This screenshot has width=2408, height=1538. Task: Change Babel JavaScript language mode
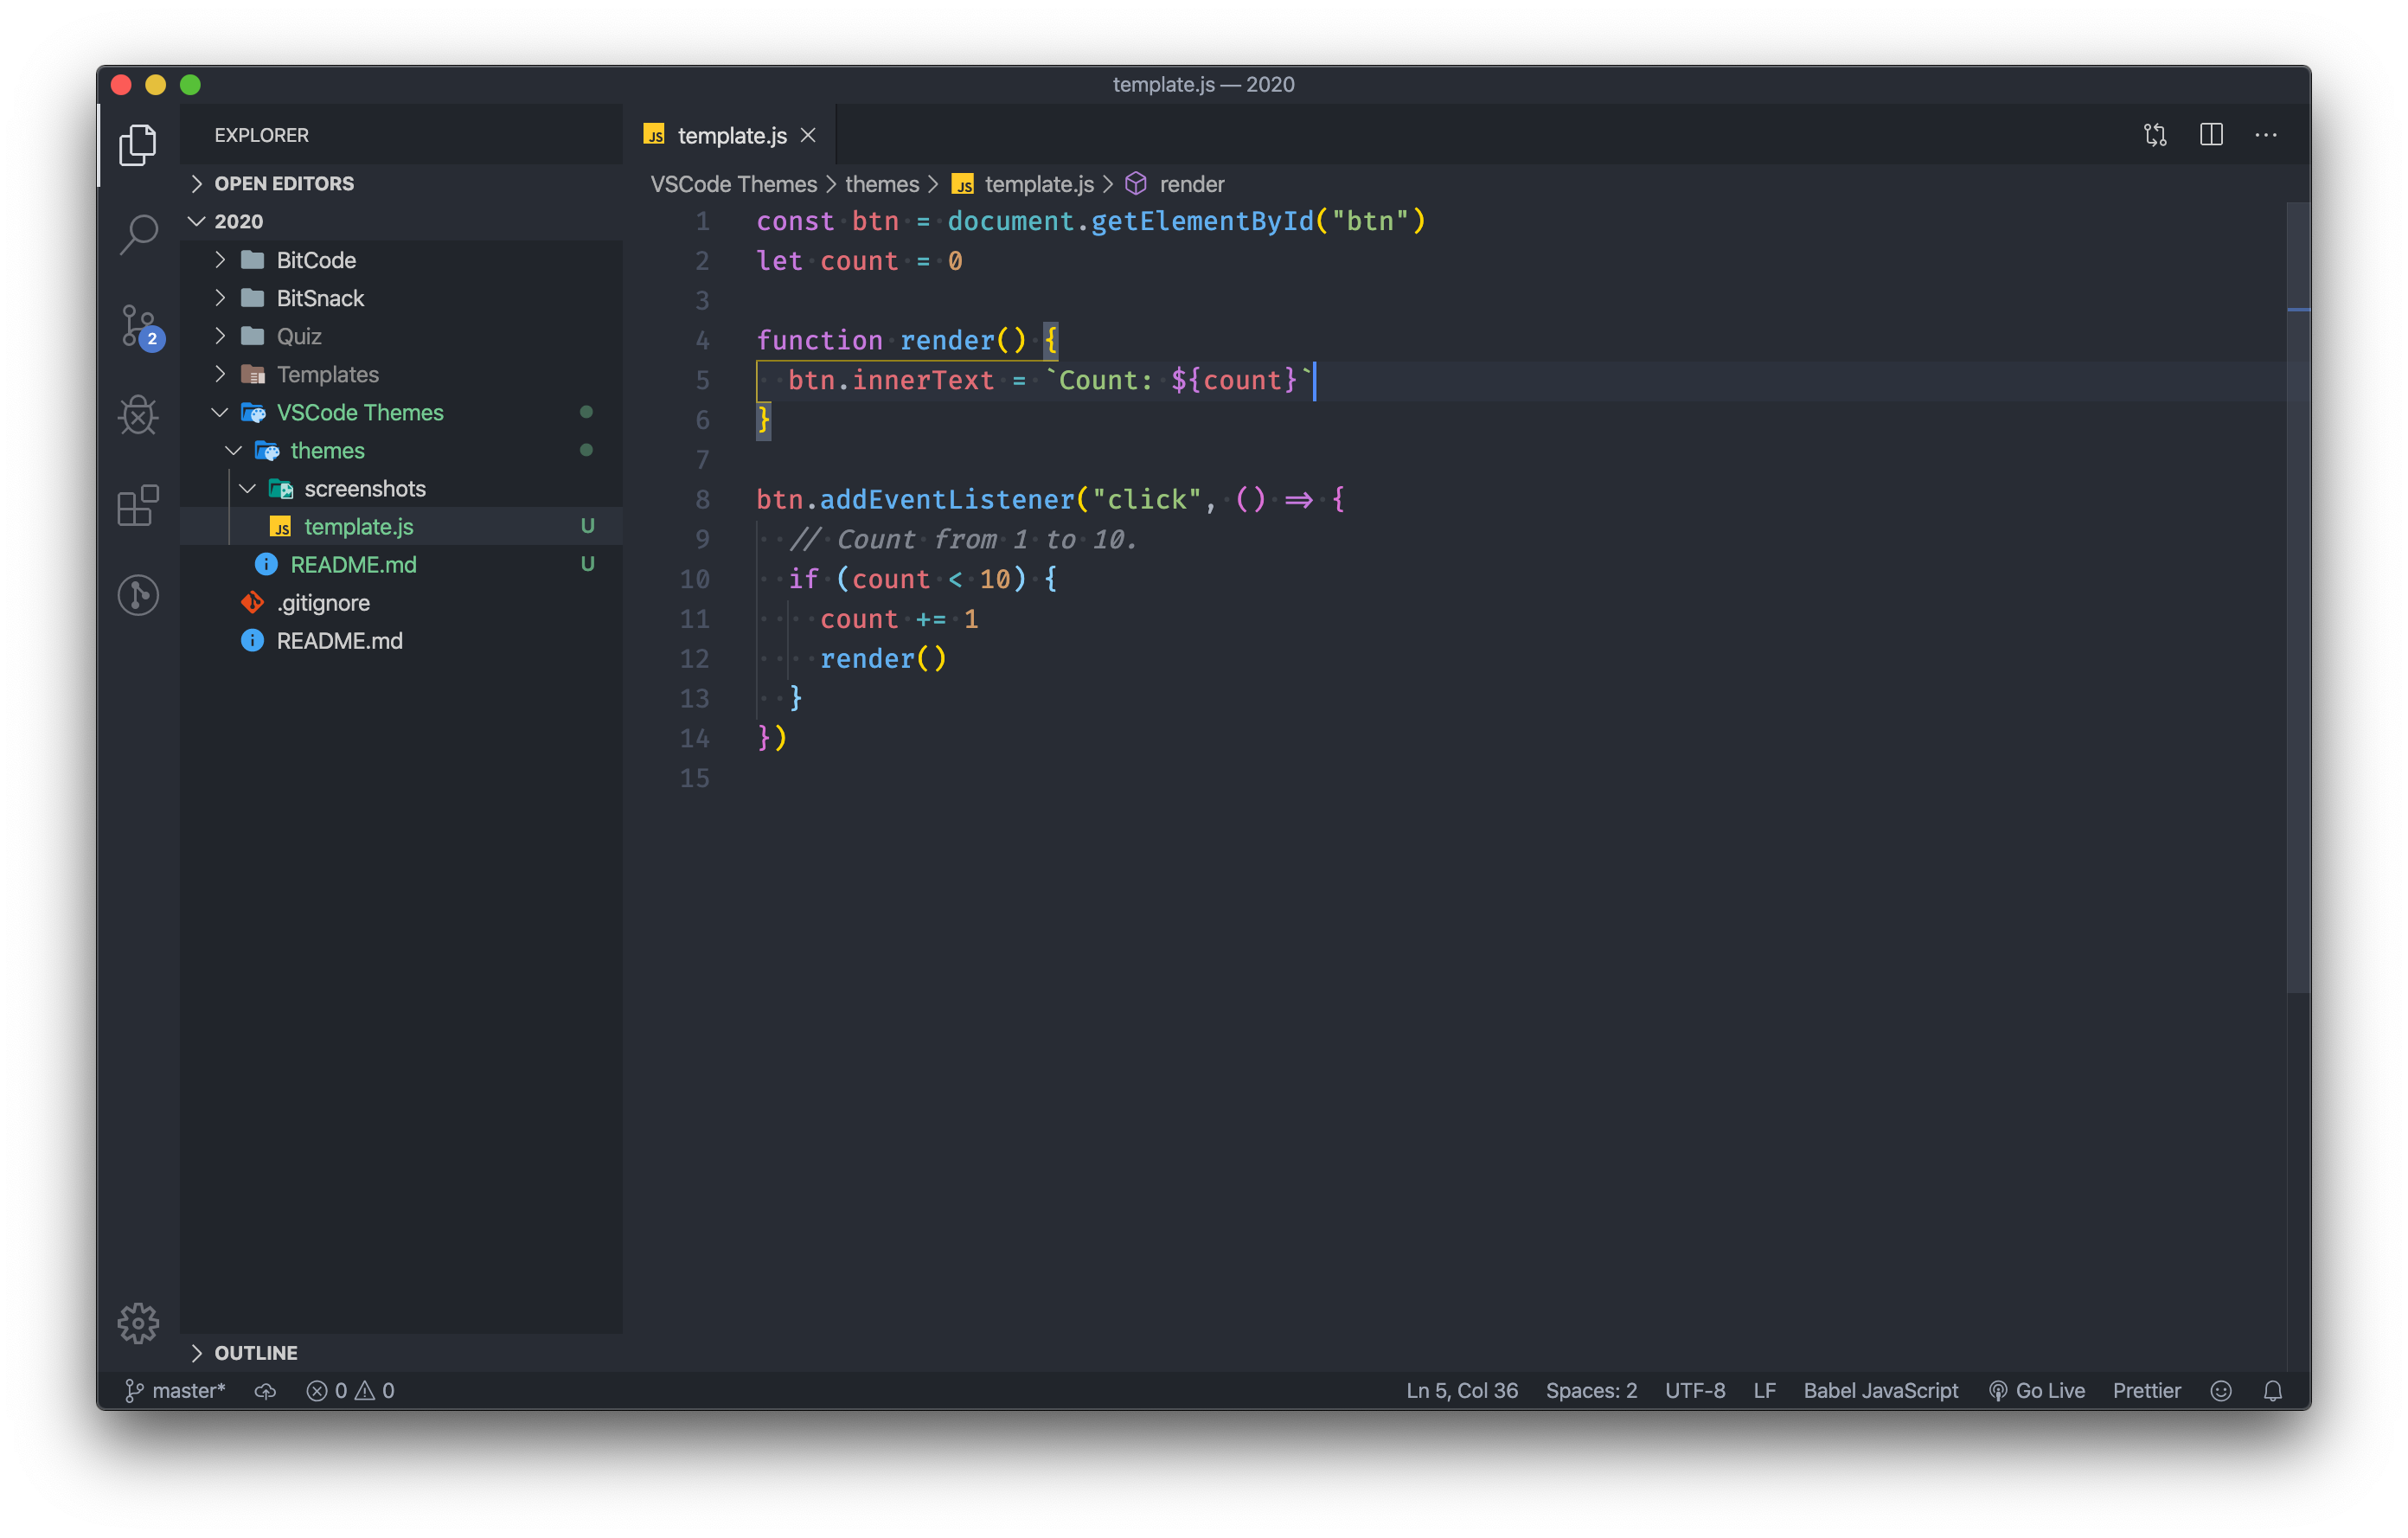click(1880, 1391)
